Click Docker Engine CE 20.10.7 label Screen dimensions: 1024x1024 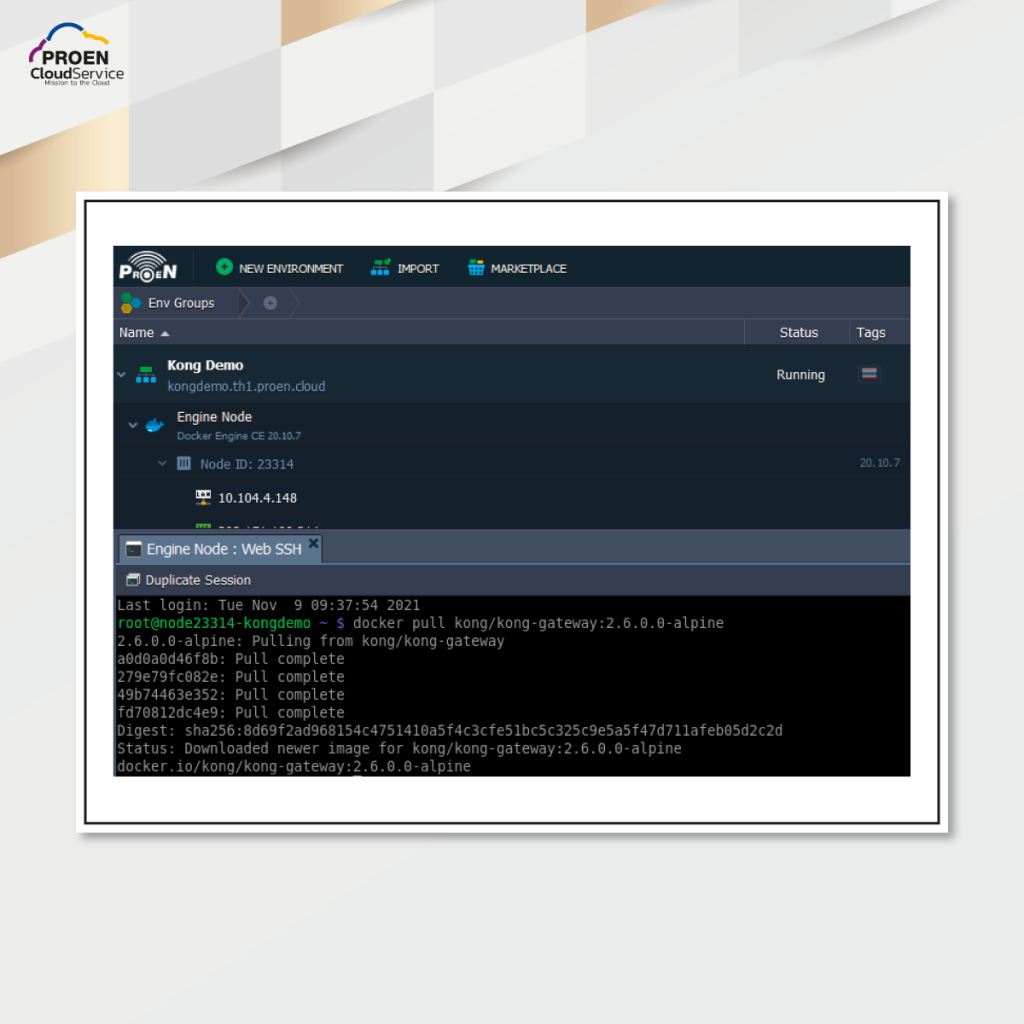point(238,436)
